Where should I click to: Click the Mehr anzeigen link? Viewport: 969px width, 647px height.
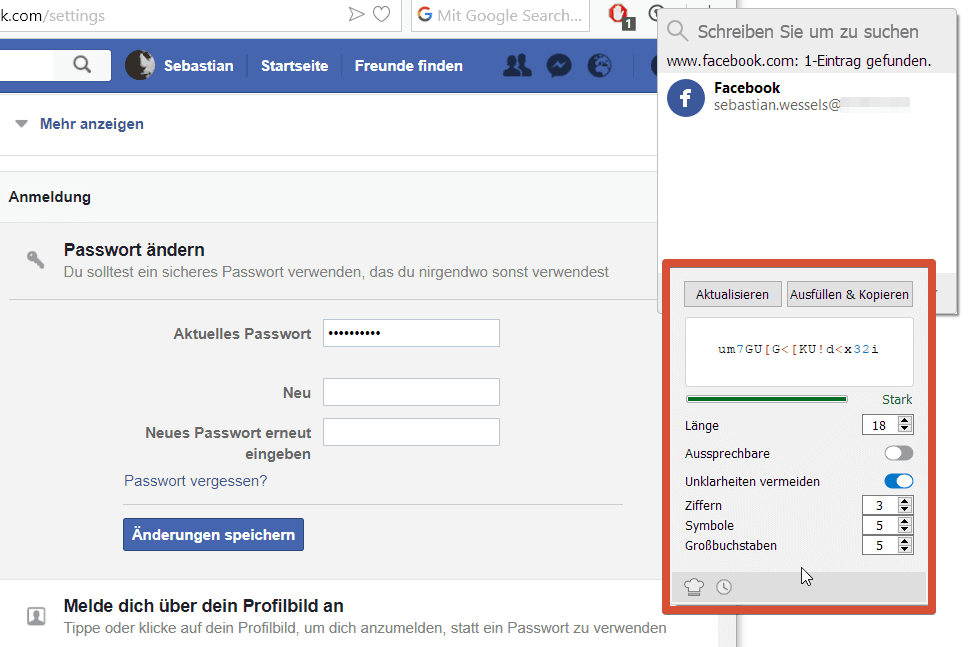91,124
